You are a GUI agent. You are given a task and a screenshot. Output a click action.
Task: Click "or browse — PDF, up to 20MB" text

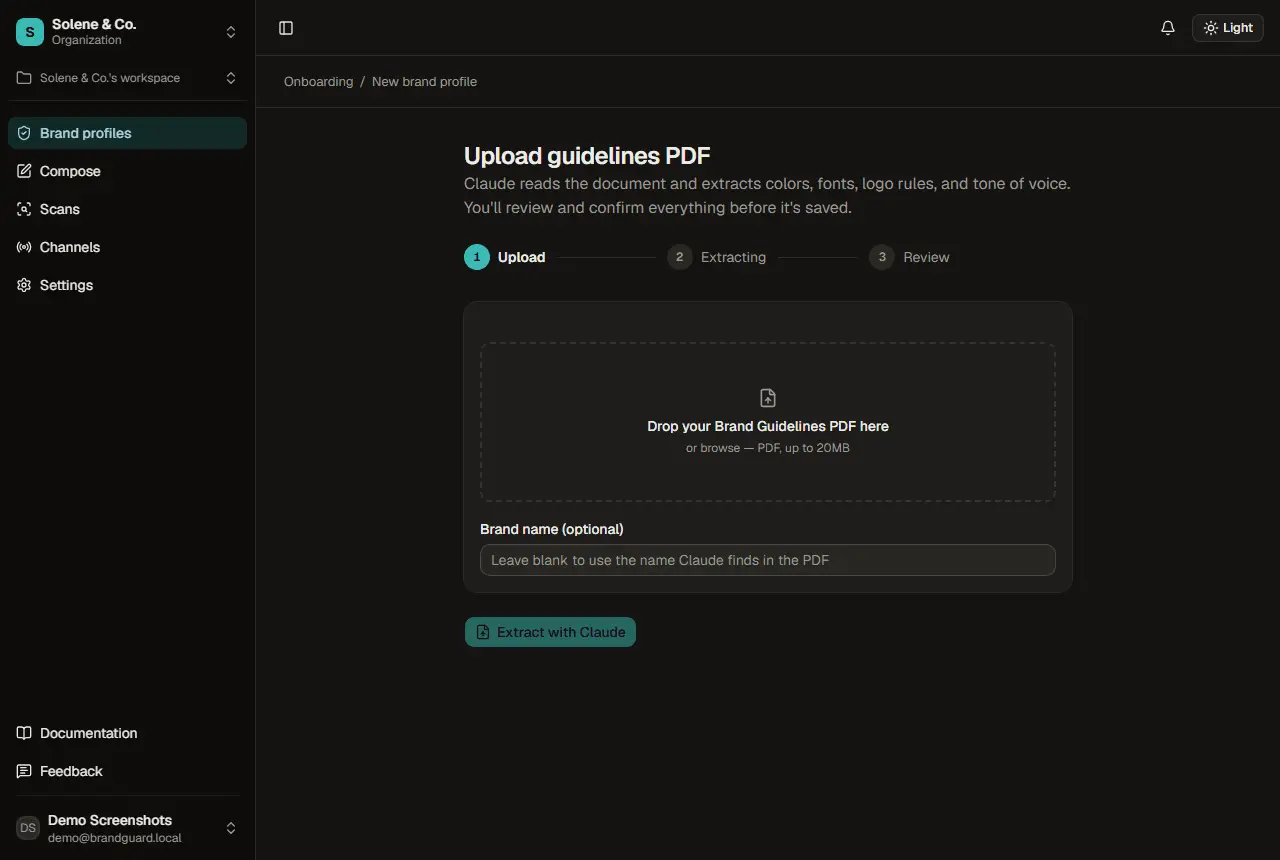pyautogui.click(x=768, y=448)
